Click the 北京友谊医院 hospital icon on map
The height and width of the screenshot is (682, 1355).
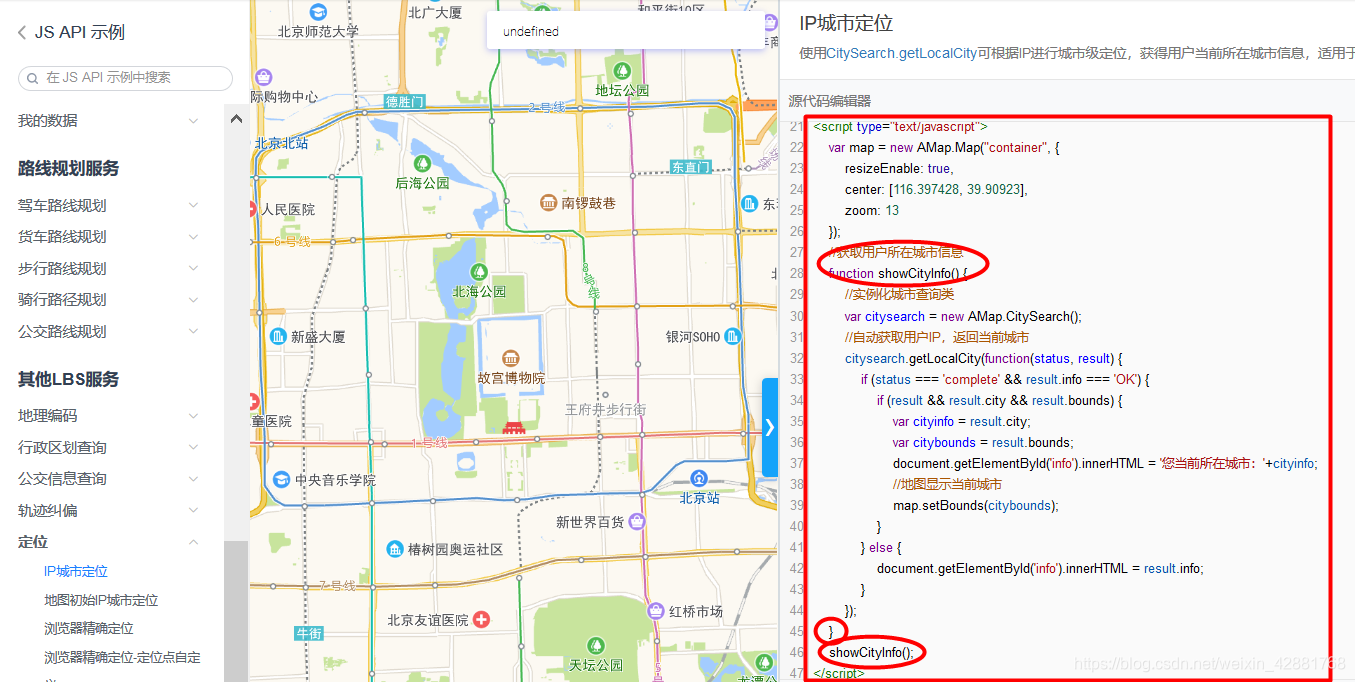click(482, 620)
